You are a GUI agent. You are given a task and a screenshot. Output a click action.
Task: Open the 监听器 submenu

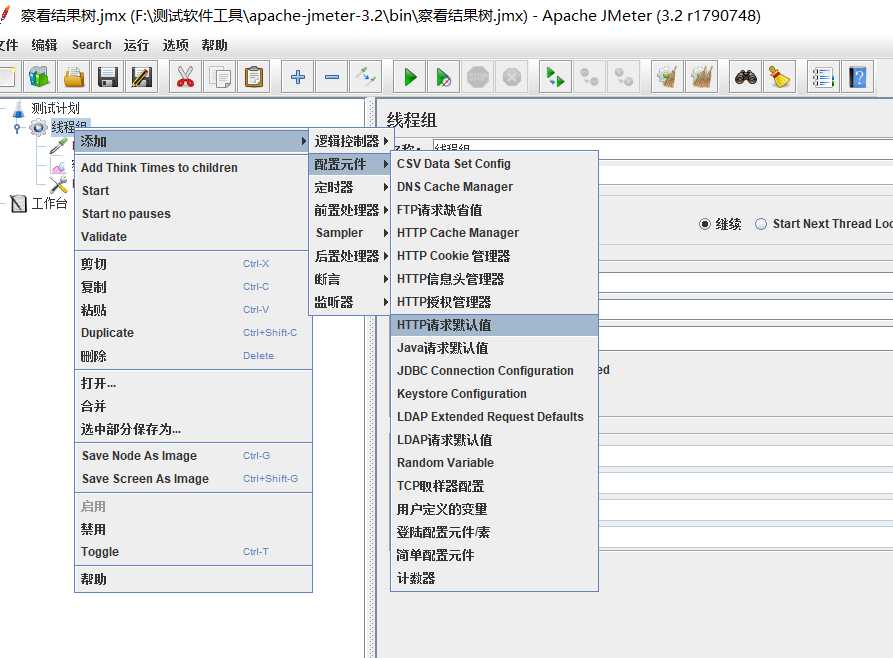(351, 302)
